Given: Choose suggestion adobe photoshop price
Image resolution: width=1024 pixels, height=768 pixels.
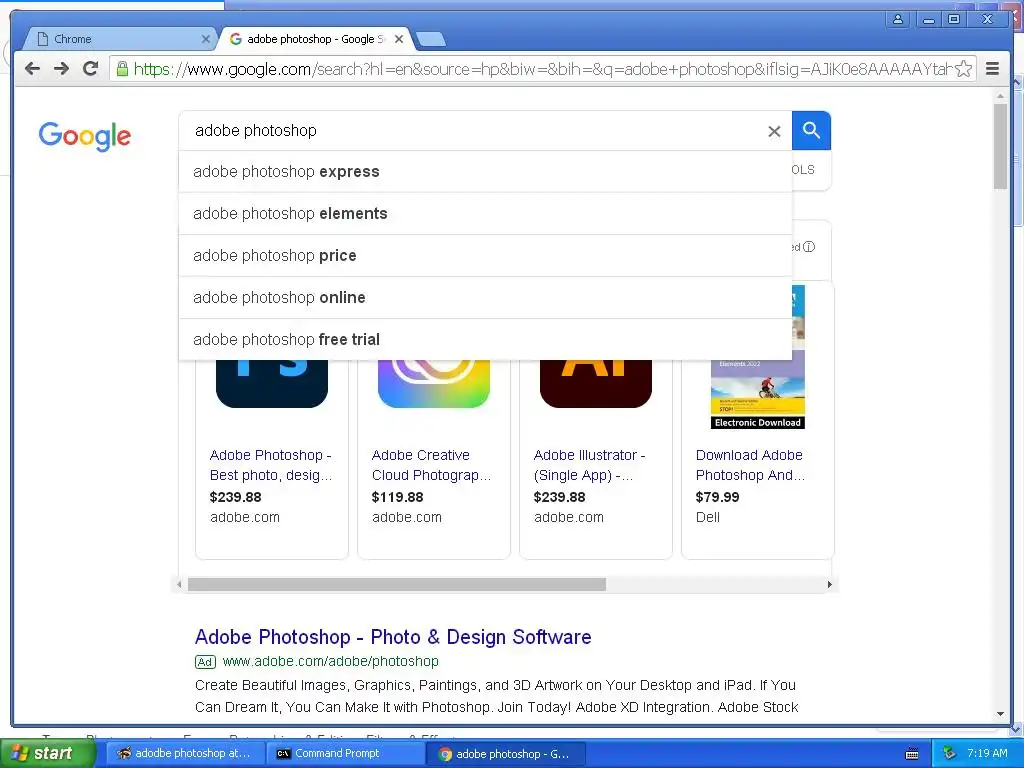Looking at the screenshot, I should [485, 255].
